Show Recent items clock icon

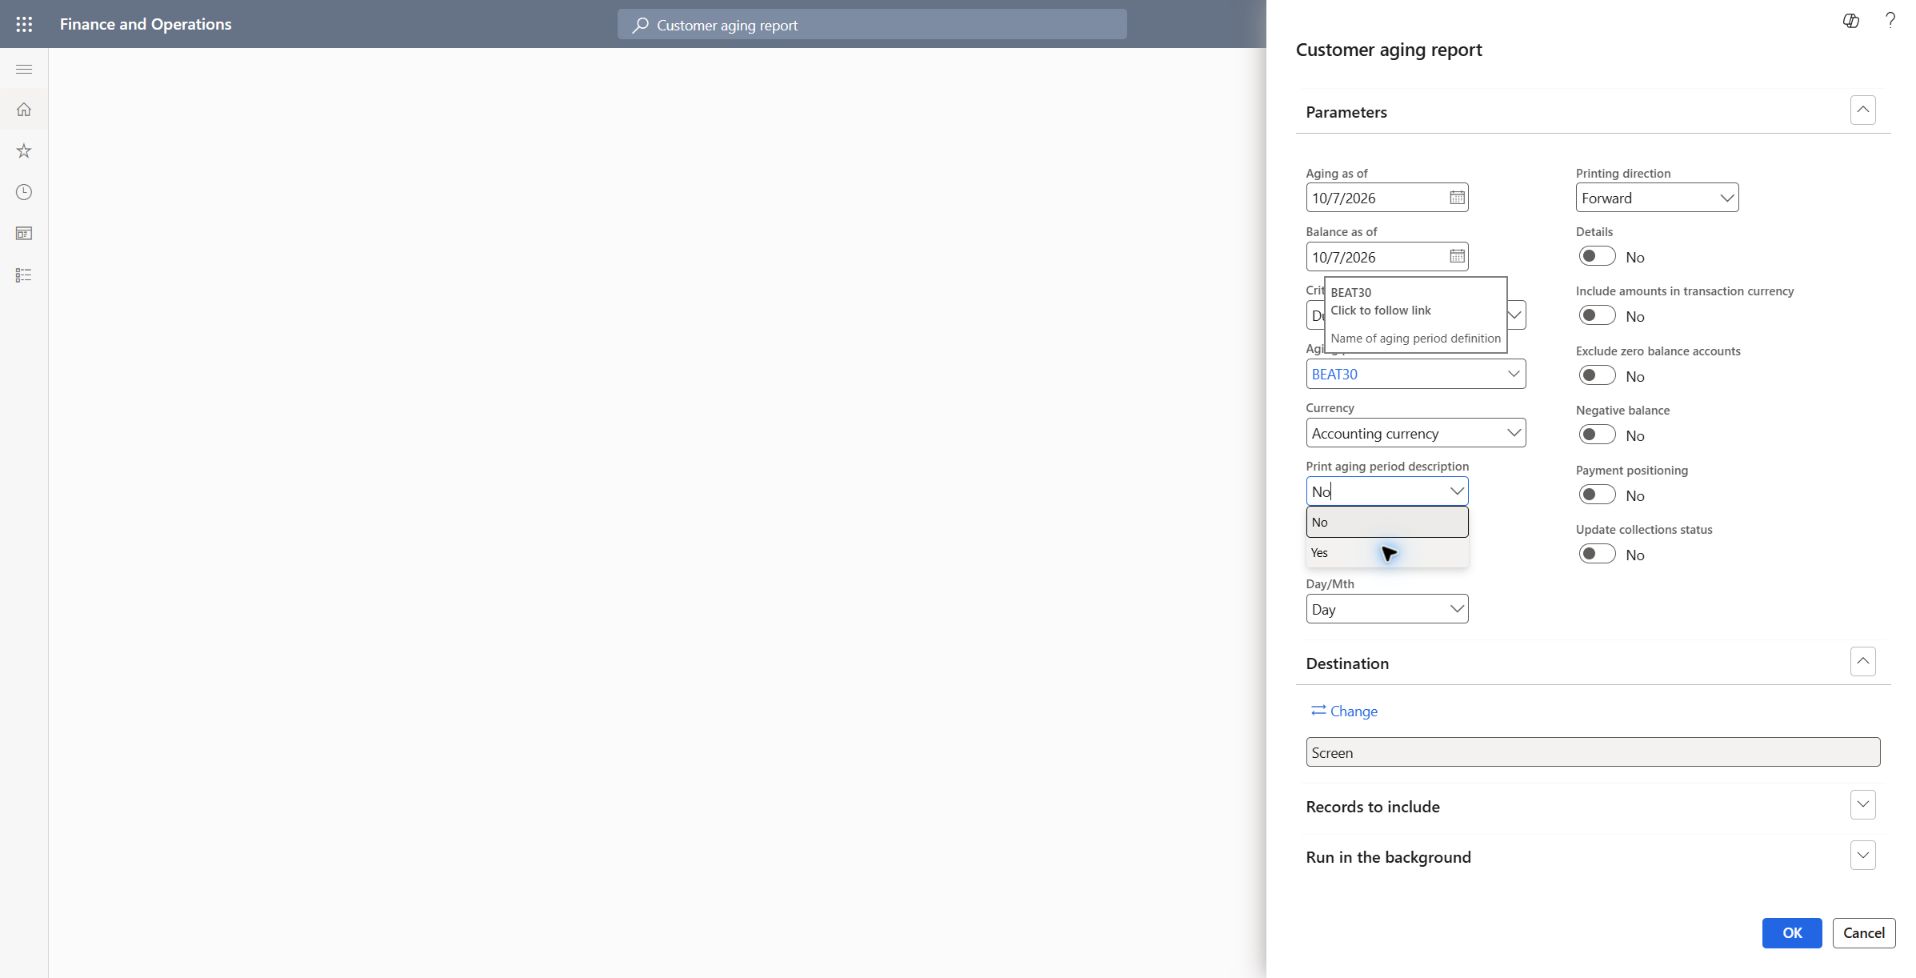(24, 192)
